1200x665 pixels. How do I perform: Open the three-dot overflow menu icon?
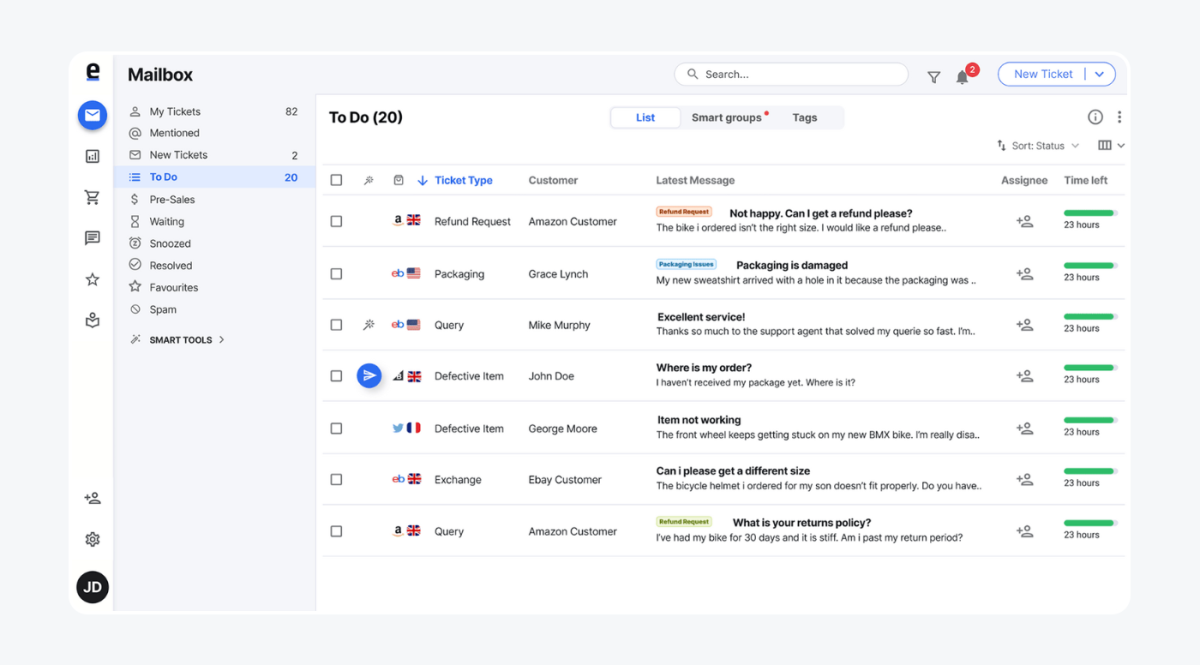coord(1119,117)
